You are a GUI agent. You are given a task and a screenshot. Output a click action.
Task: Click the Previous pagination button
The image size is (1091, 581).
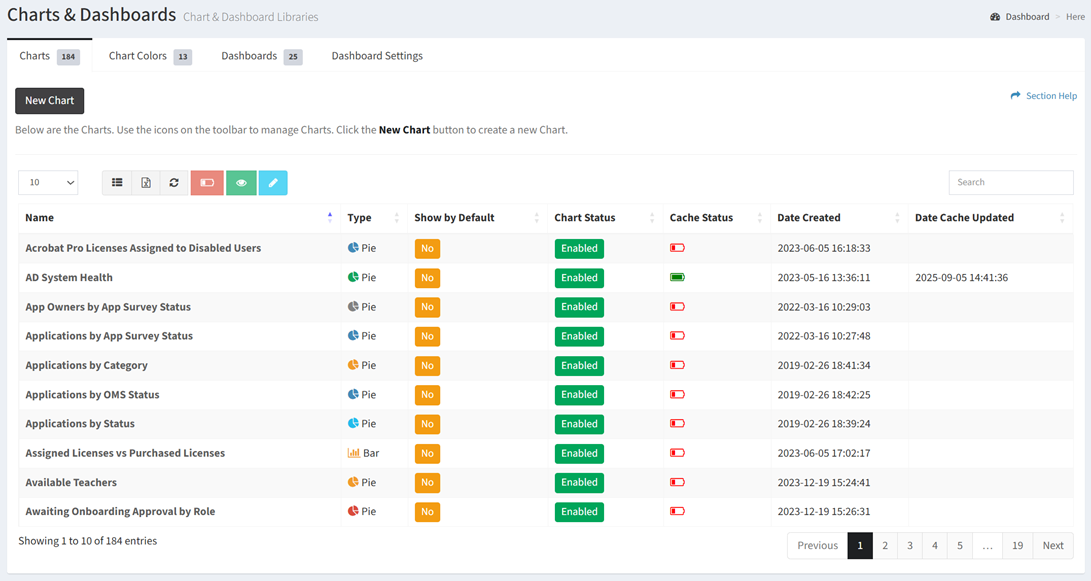(818, 546)
